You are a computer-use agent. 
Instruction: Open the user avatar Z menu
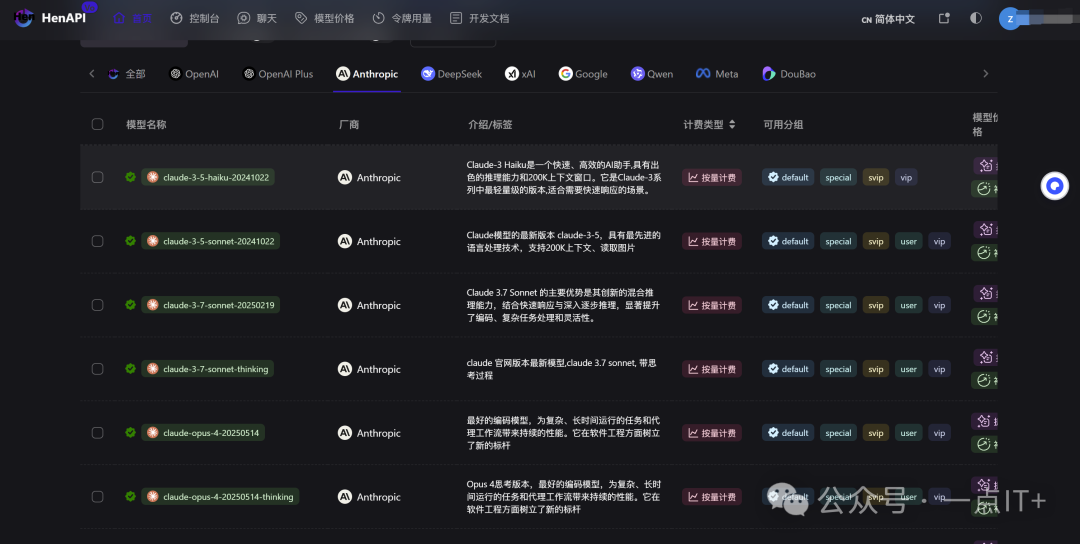[x=1010, y=19]
